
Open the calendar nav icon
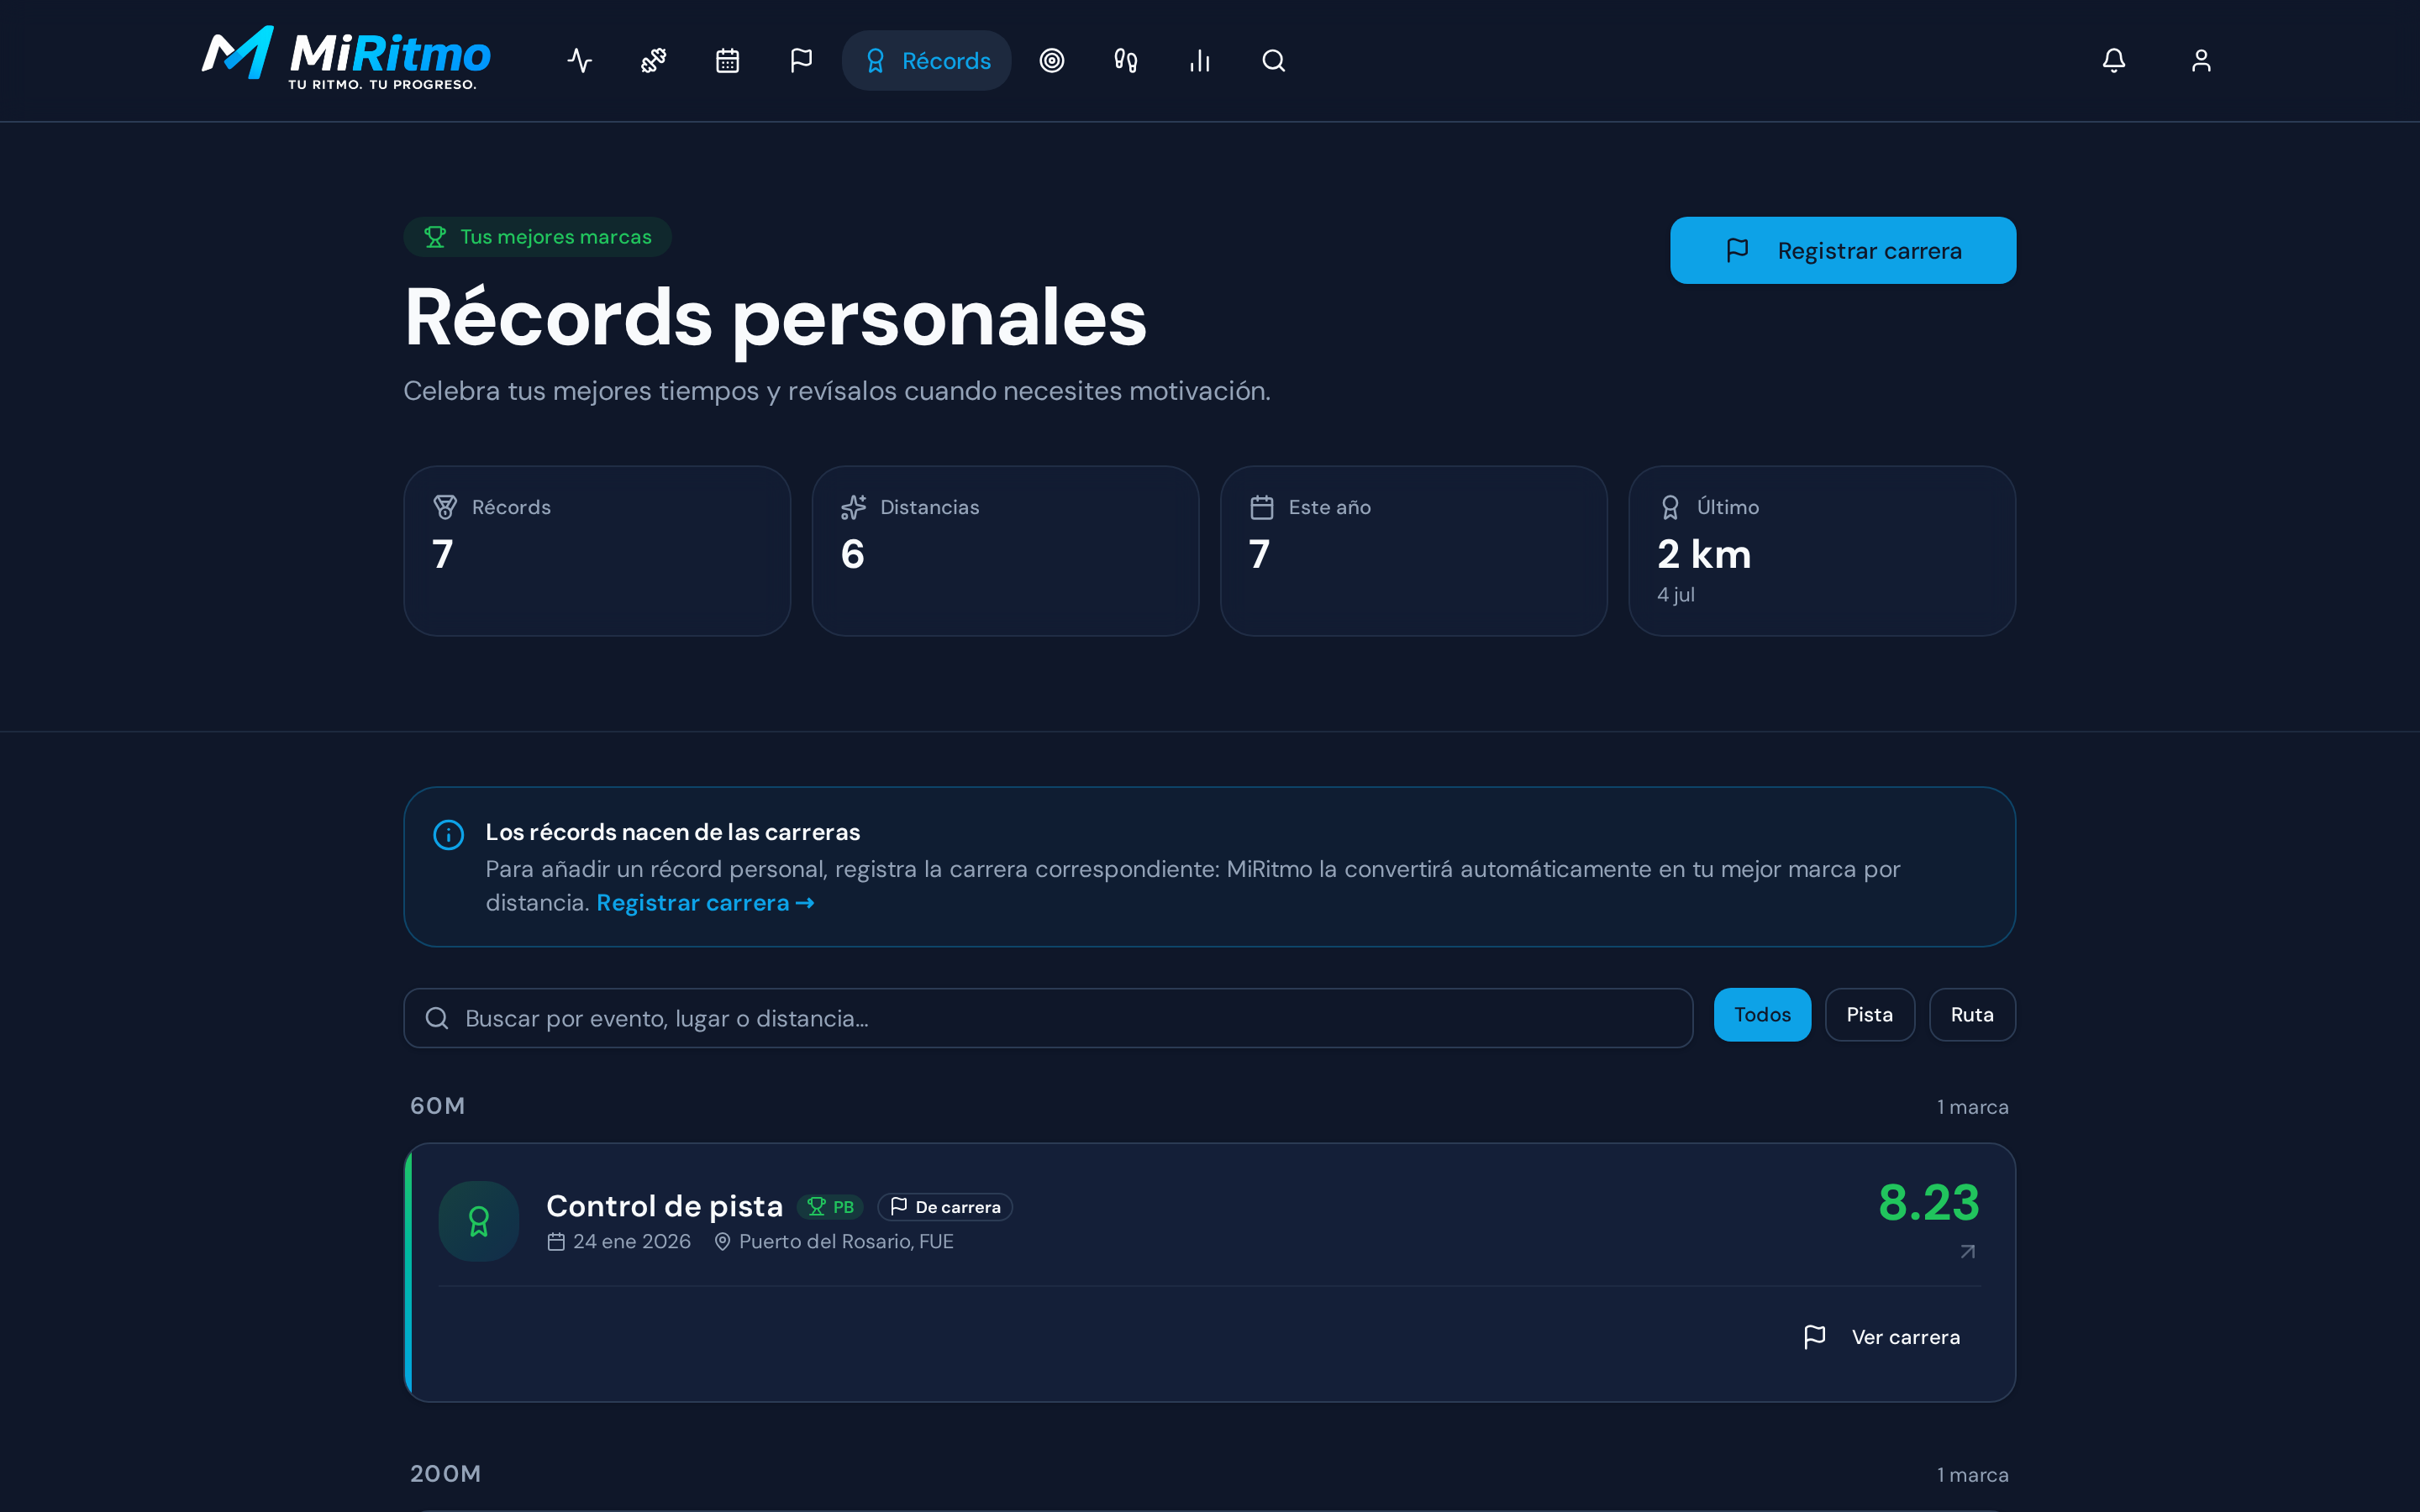pyautogui.click(x=728, y=61)
